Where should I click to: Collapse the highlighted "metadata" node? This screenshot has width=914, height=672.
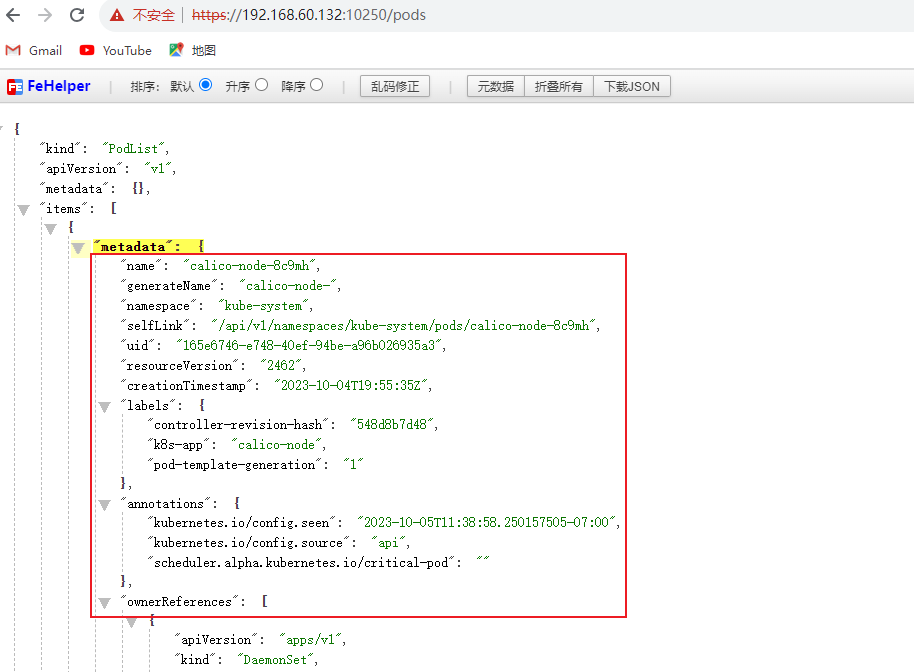point(78,249)
